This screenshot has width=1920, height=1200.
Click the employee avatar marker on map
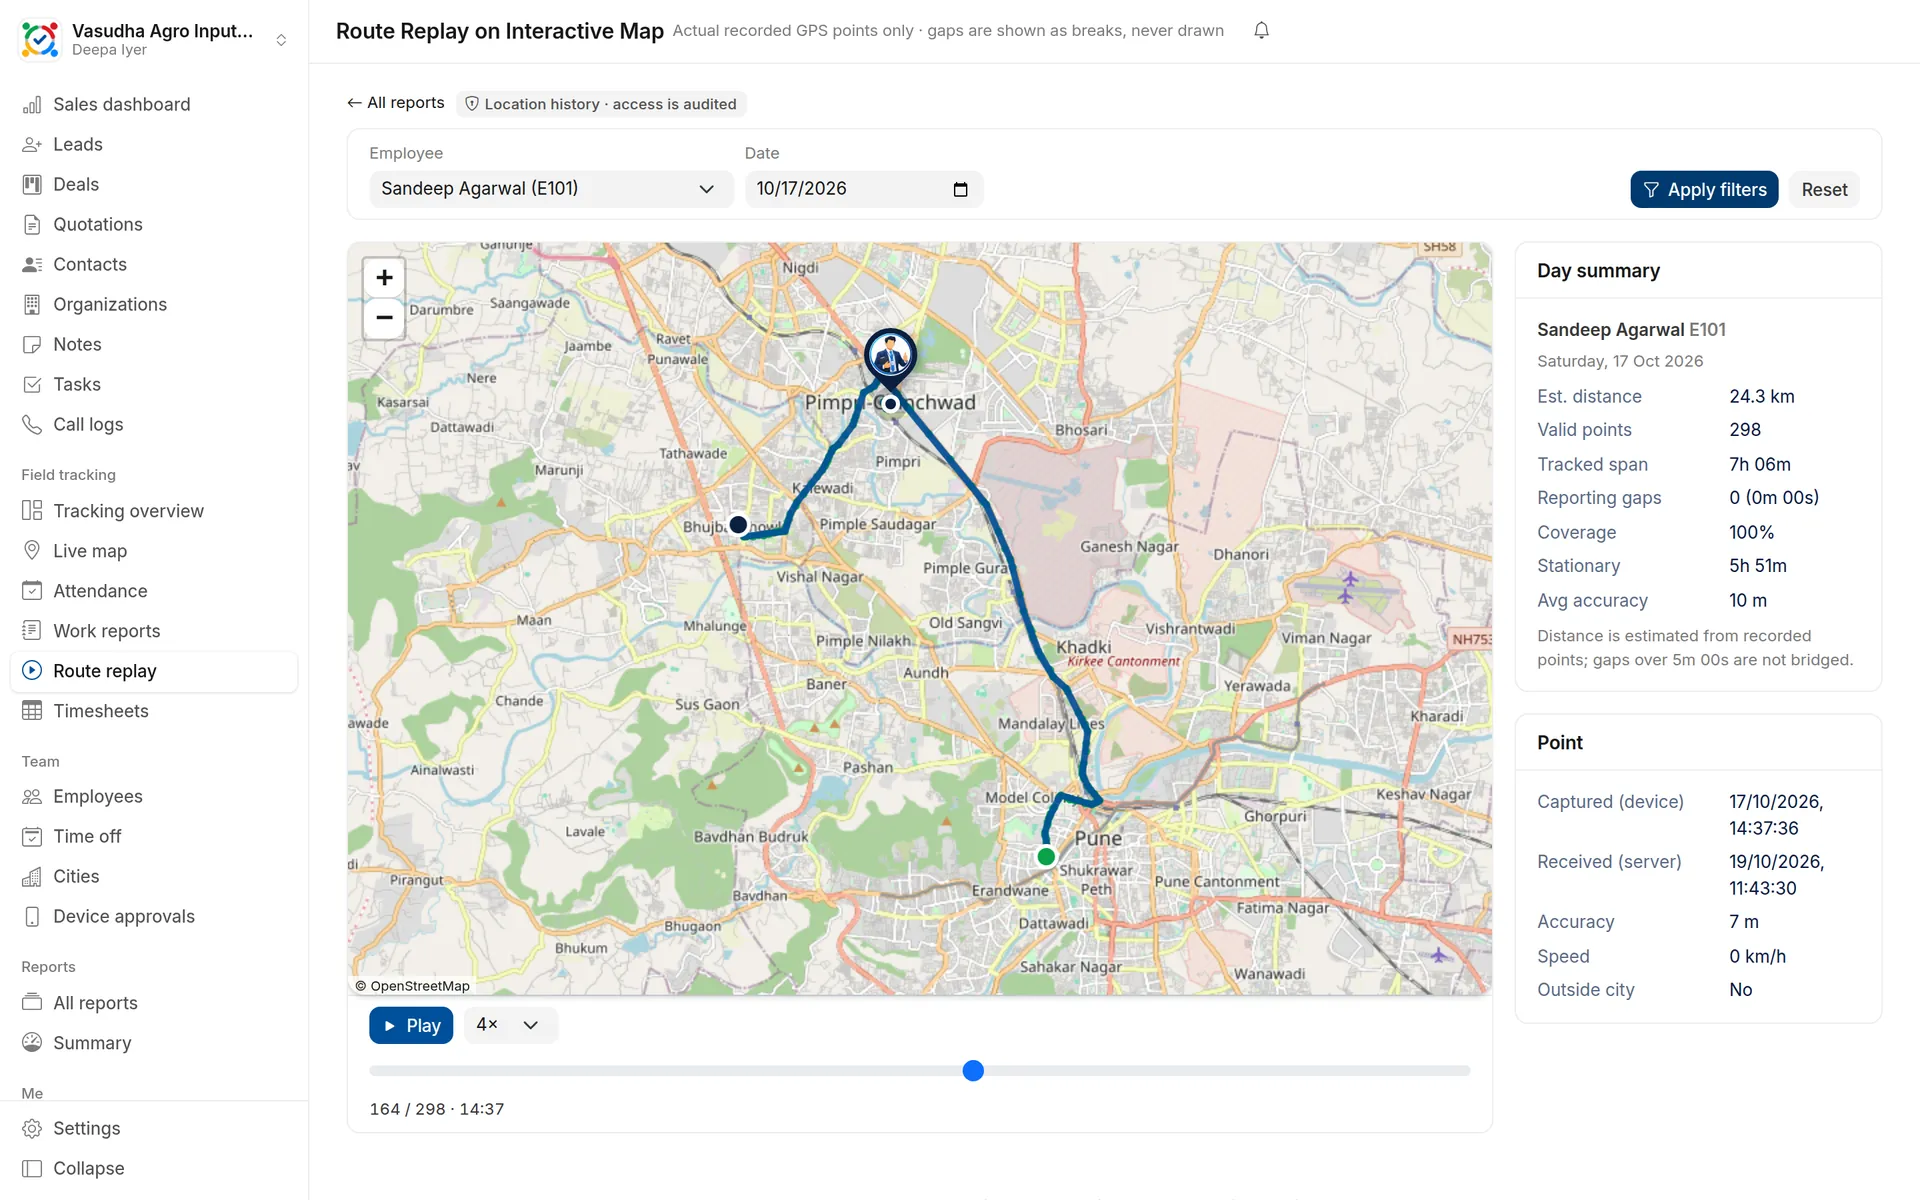pyautogui.click(x=890, y=355)
